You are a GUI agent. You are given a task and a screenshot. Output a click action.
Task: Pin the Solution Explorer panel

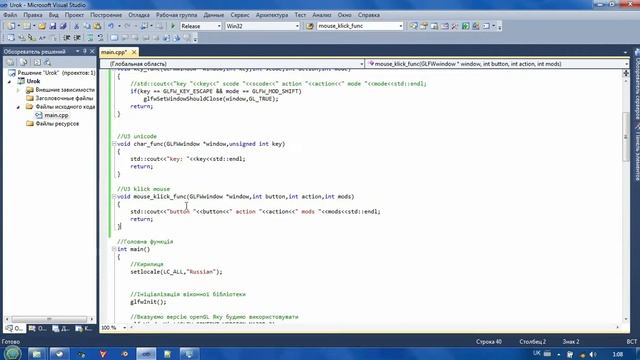(85, 51)
